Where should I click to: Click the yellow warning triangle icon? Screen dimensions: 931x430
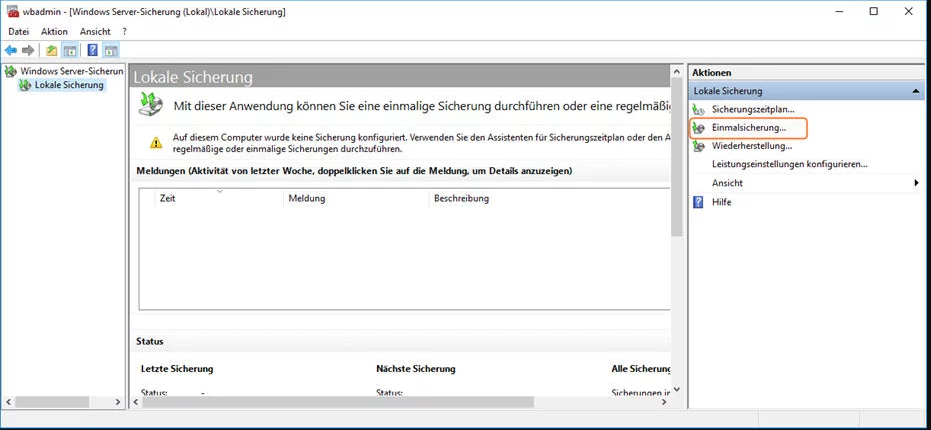coord(156,143)
